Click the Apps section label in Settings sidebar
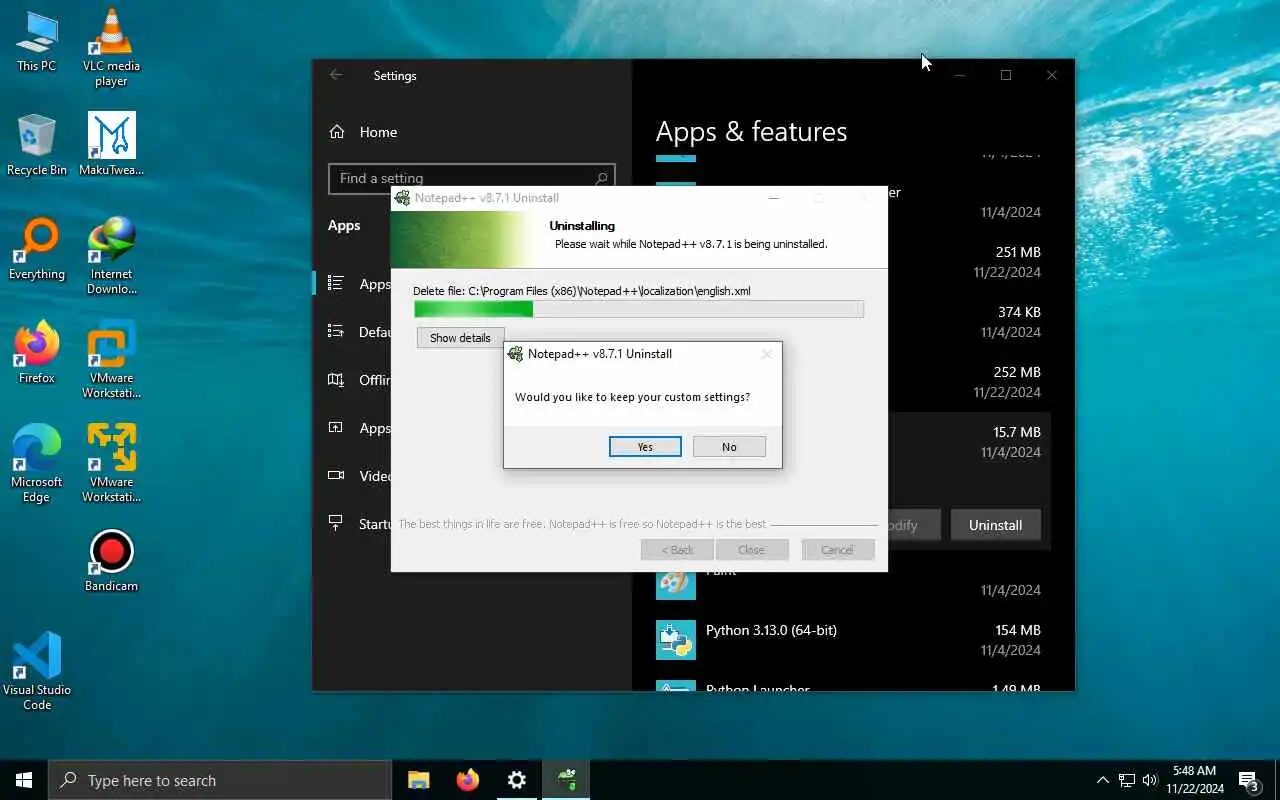This screenshot has height=800, width=1280. pos(344,225)
